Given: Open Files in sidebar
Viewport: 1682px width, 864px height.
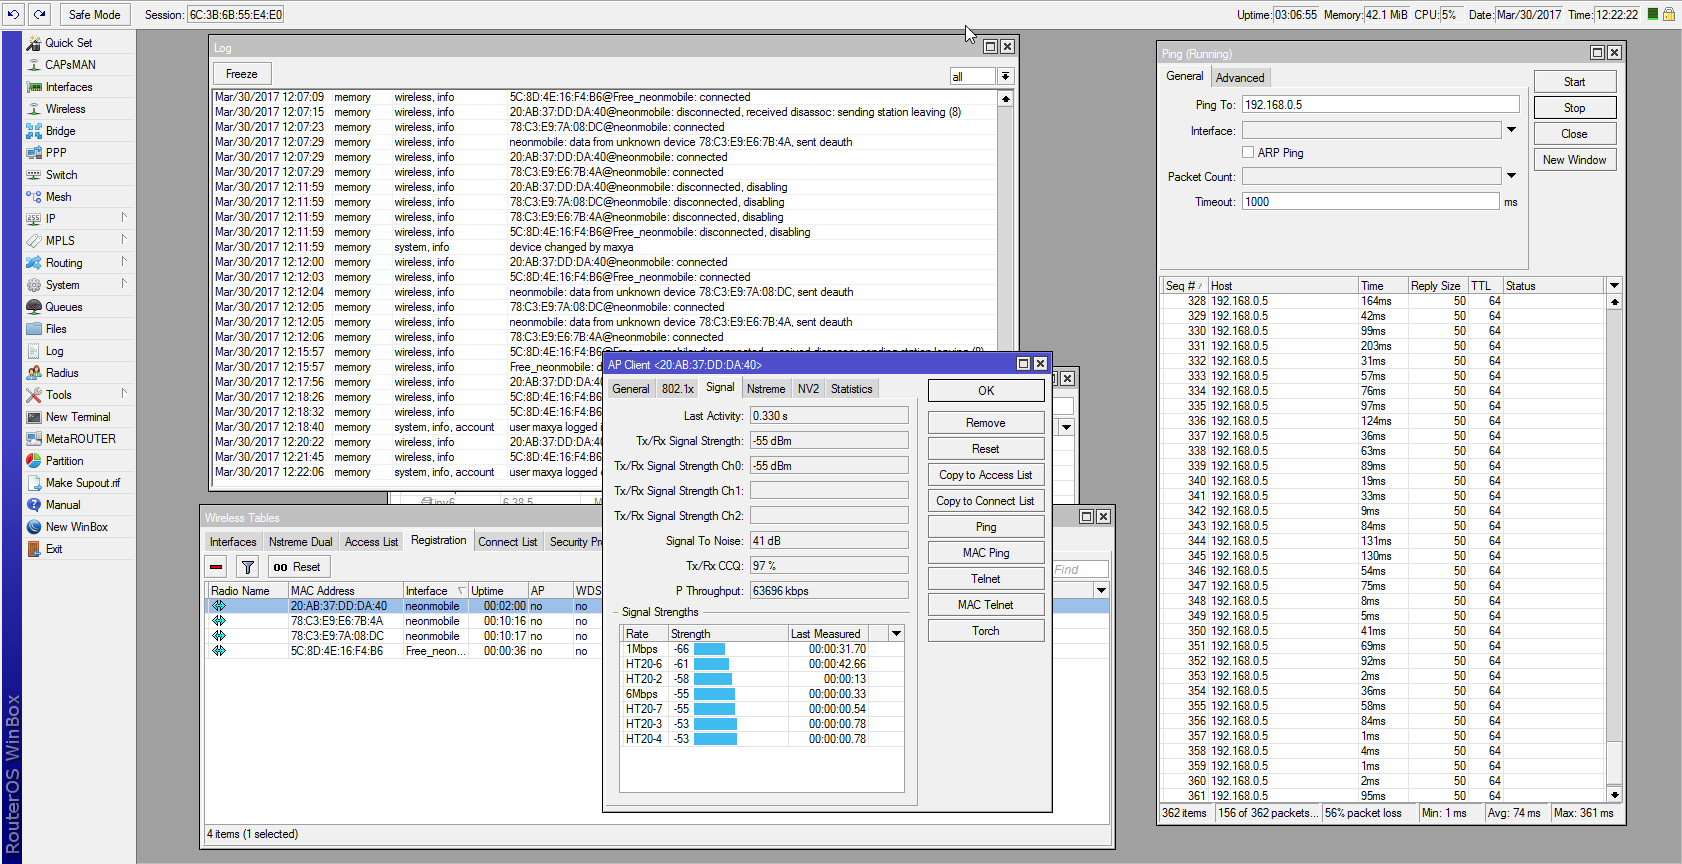Looking at the screenshot, I should [56, 329].
